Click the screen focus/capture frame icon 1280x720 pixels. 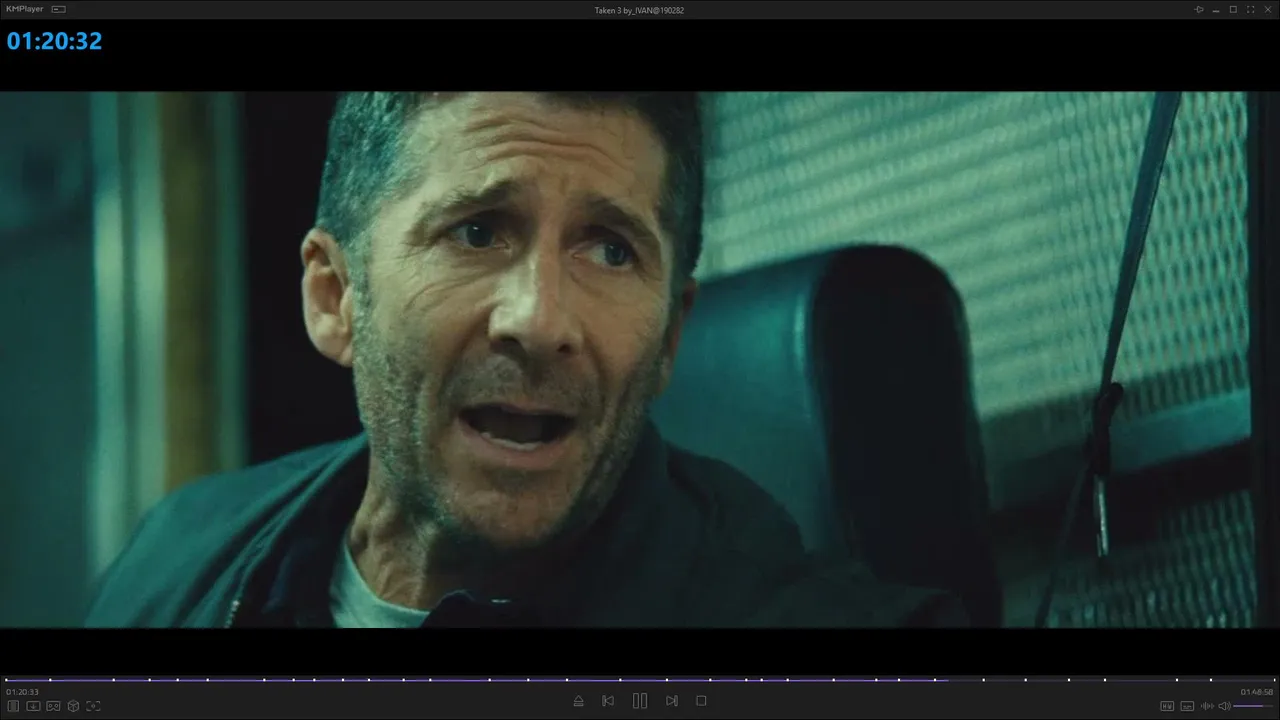[x=93, y=706]
